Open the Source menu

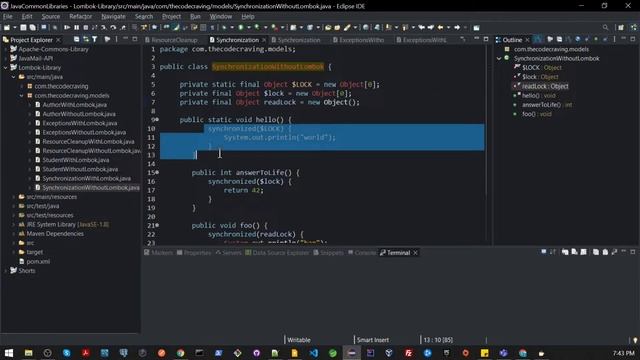[x=51, y=16]
